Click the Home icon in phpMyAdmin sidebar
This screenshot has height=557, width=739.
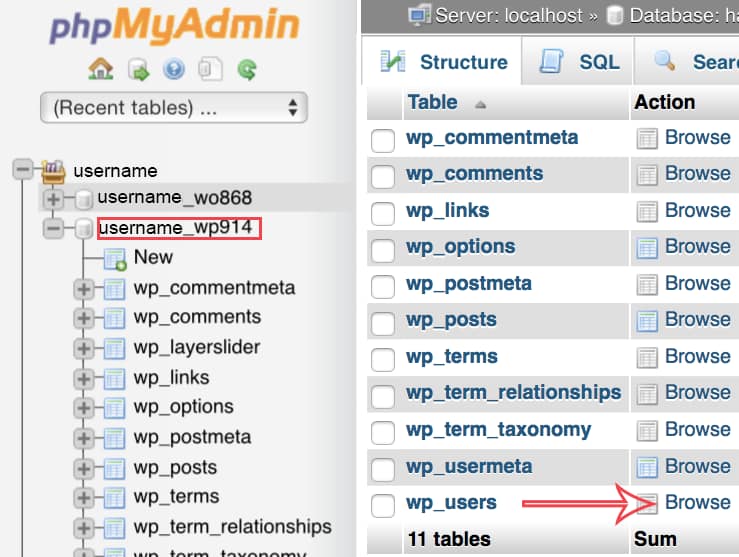pyautogui.click(x=101, y=69)
